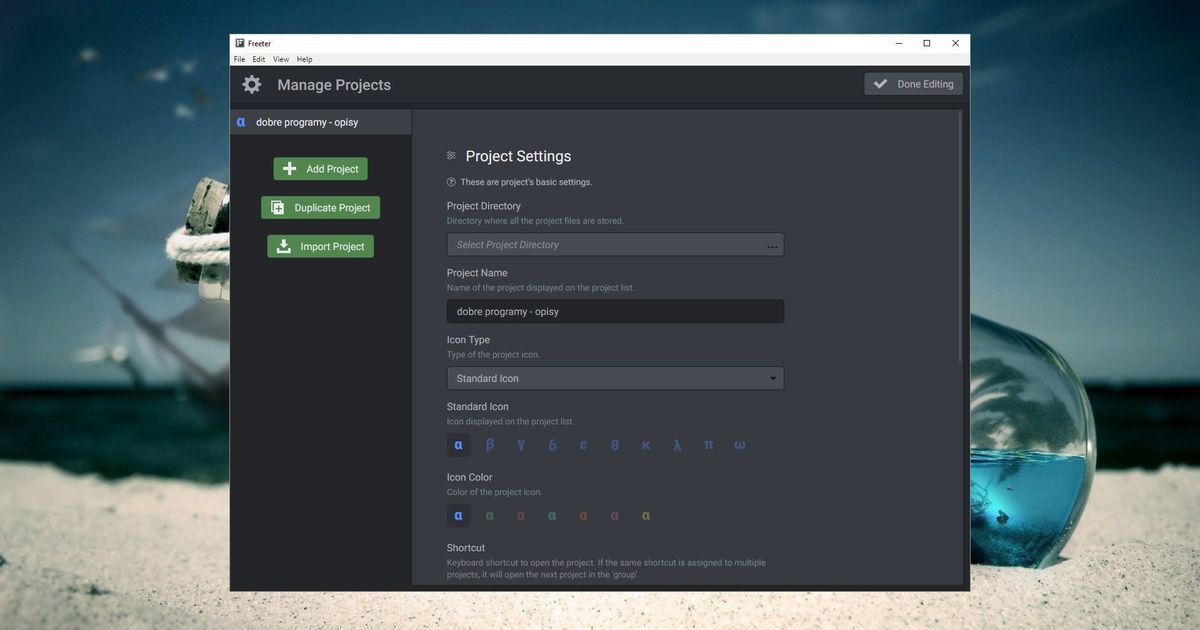Screen dimensions: 1200x630
Task: Open the Help menu
Action: (305, 60)
